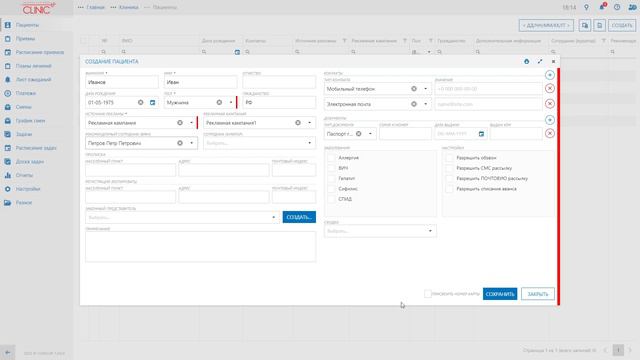Tick the Гепатит checkbox
Viewport: 640px width, 360px height.
(x=331, y=178)
